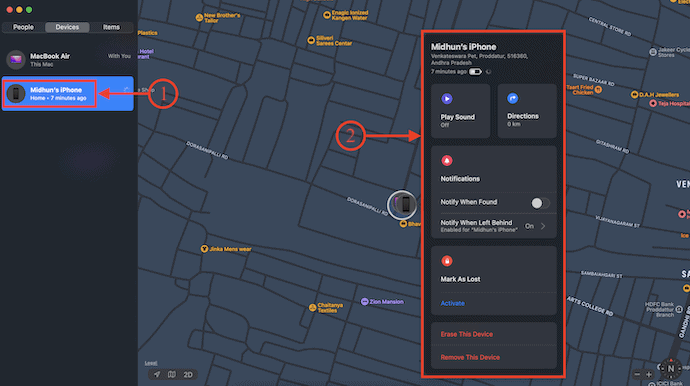This screenshot has width=690, height=386.
Task: Click Siliveri Sarees Center map marker
Action: point(311,40)
